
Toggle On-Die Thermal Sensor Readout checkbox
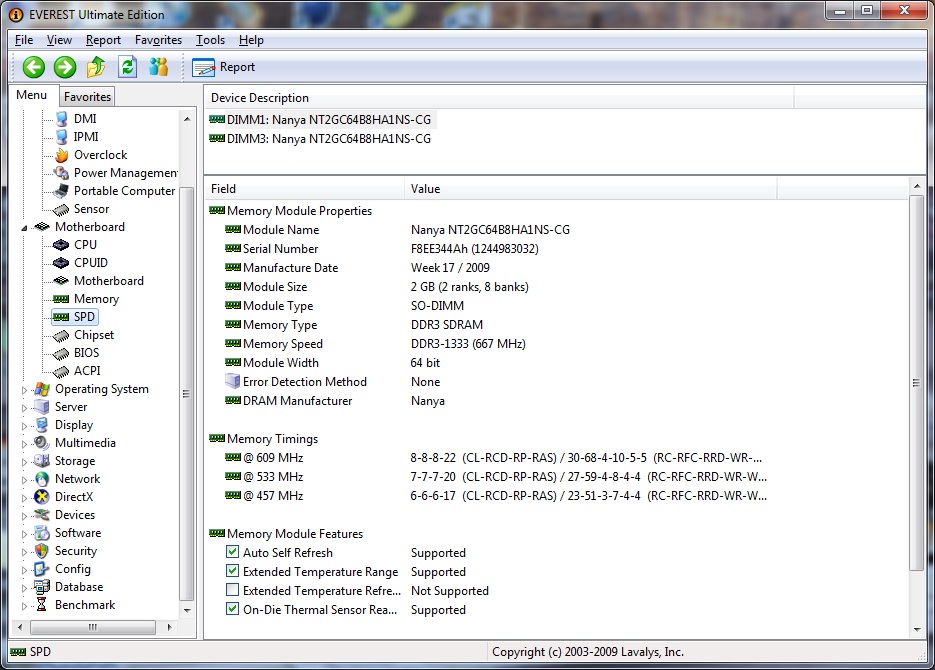pos(233,609)
